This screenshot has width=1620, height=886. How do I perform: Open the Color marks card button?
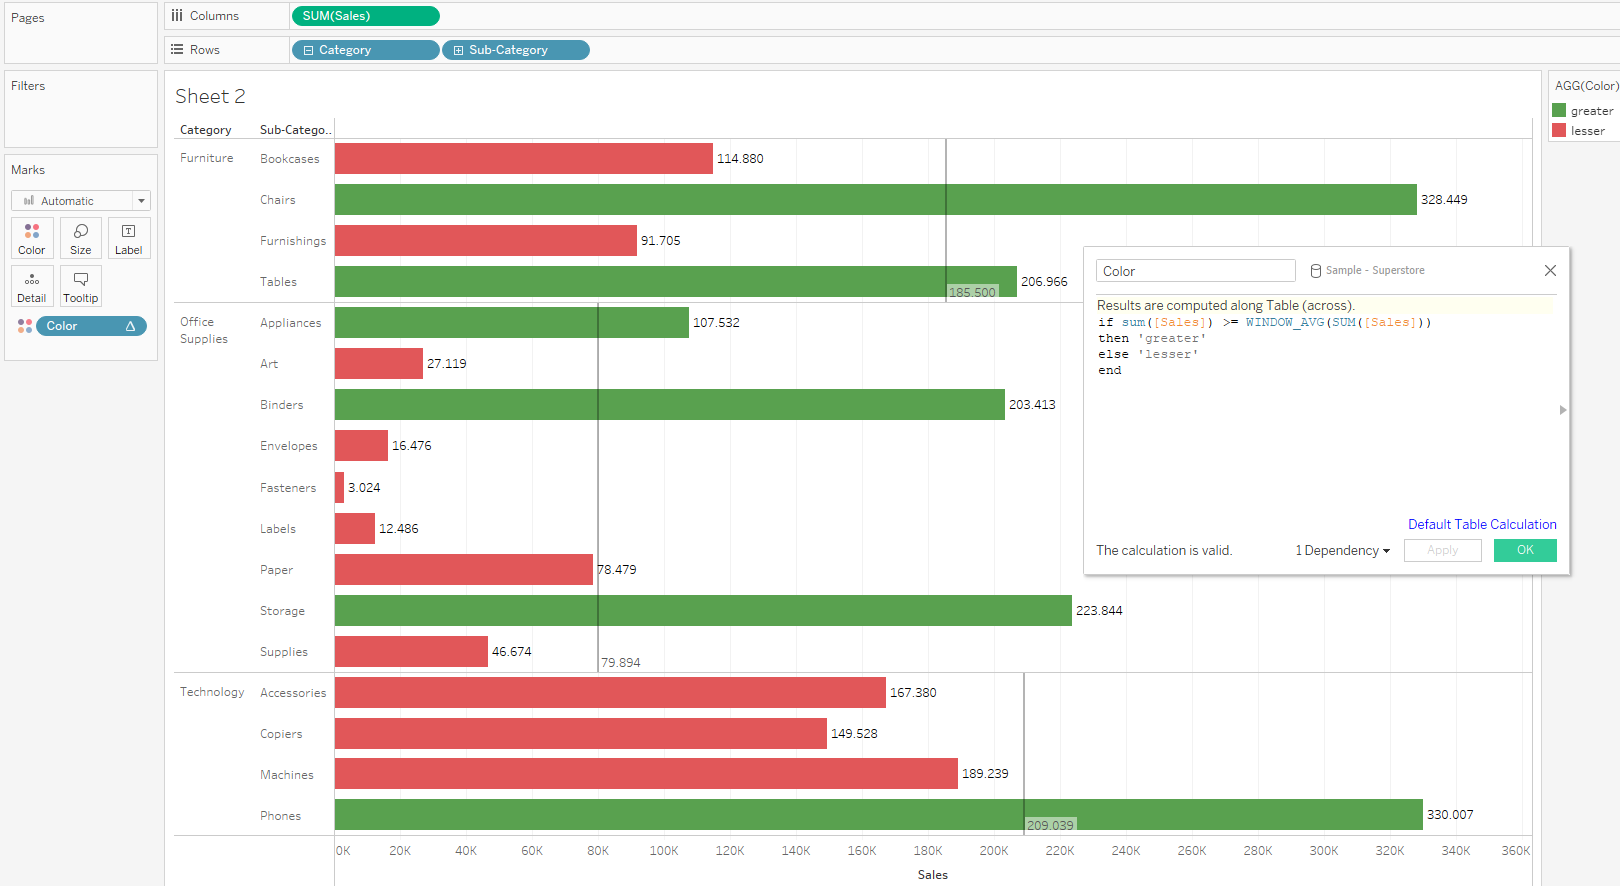pos(32,238)
